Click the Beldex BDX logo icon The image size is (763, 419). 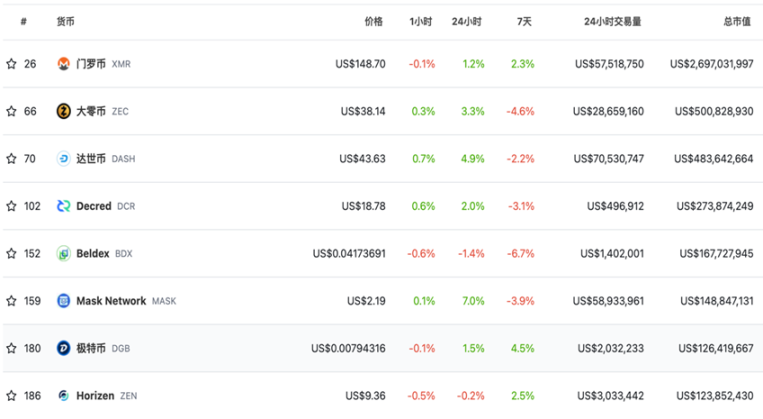click(63, 254)
